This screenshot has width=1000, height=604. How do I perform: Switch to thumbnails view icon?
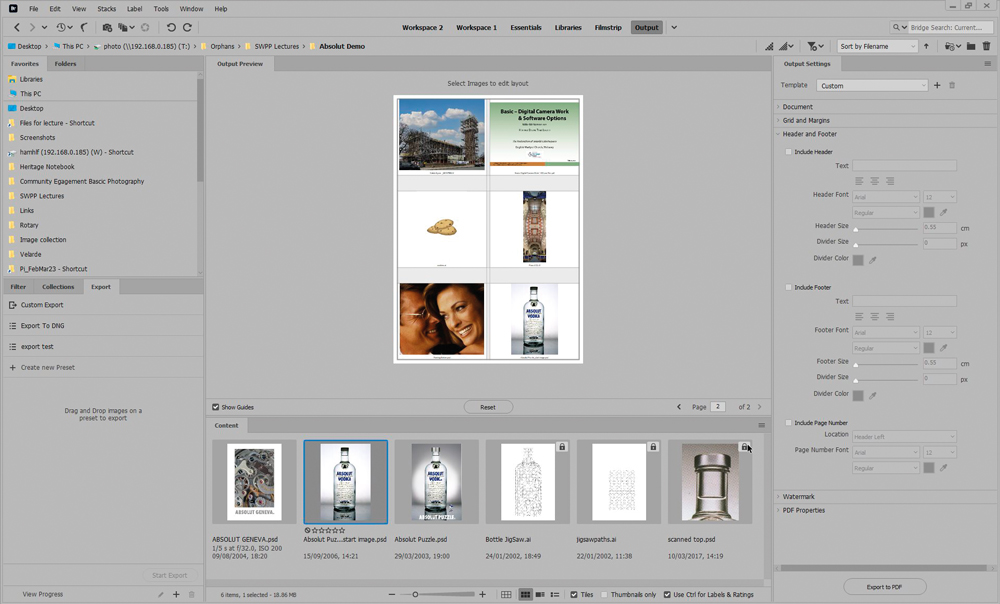(x=525, y=594)
